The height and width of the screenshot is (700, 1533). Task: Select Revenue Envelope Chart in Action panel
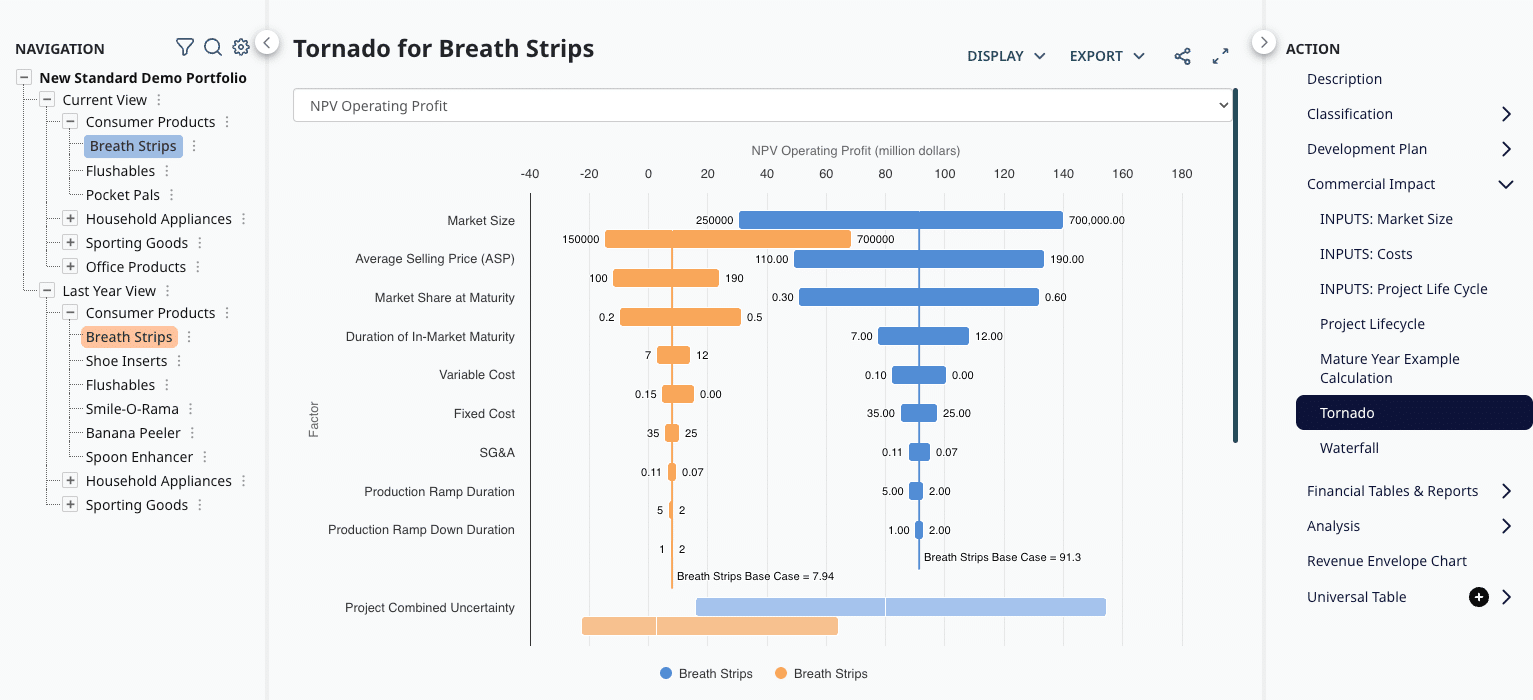(1386, 561)
